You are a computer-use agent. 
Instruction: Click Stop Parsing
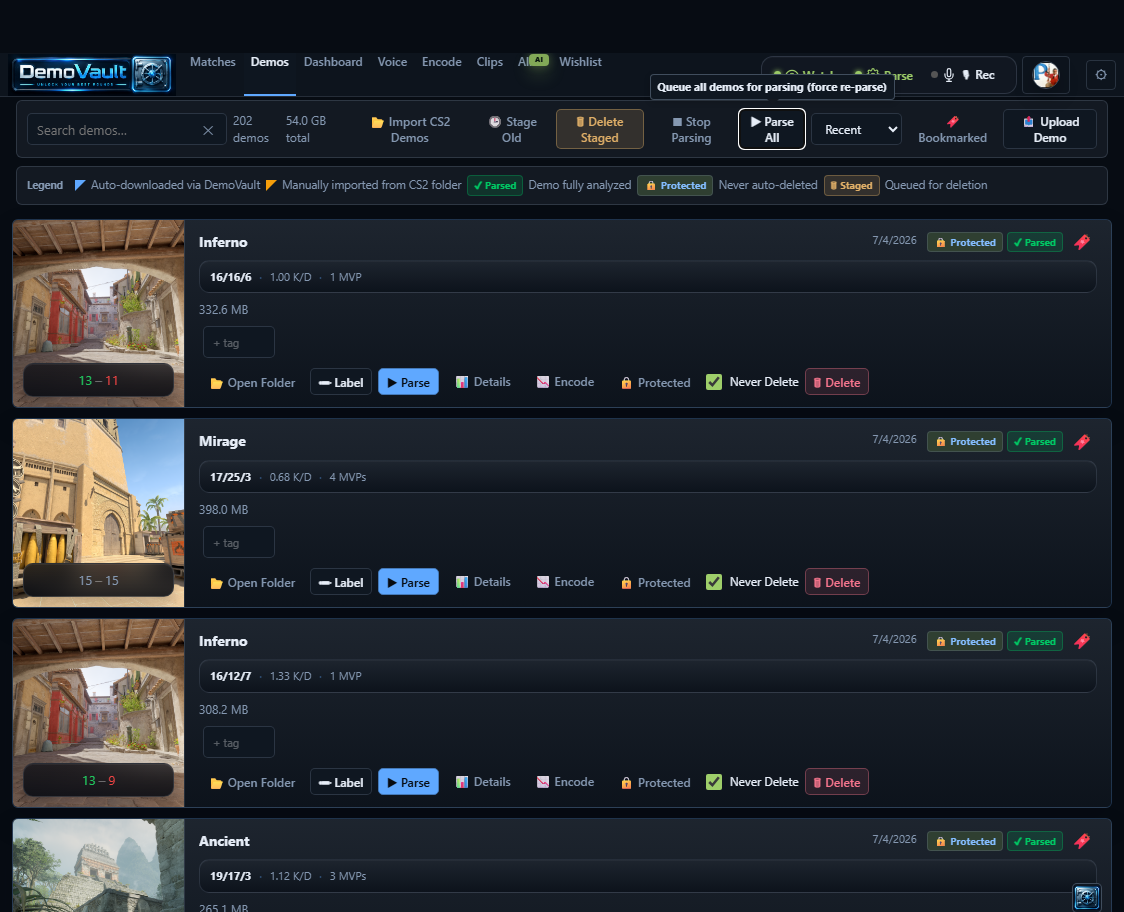point(691,130)
